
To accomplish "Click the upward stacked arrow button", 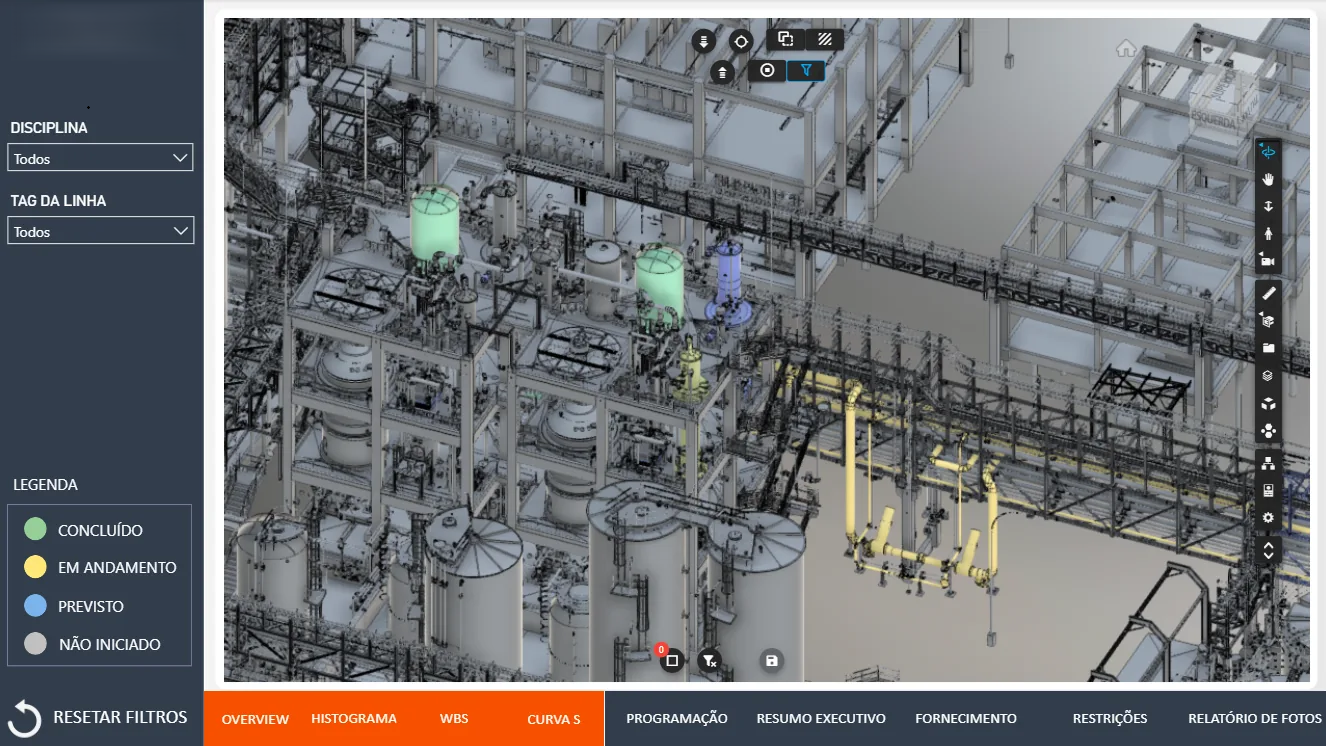I will [x=722, y=72].
